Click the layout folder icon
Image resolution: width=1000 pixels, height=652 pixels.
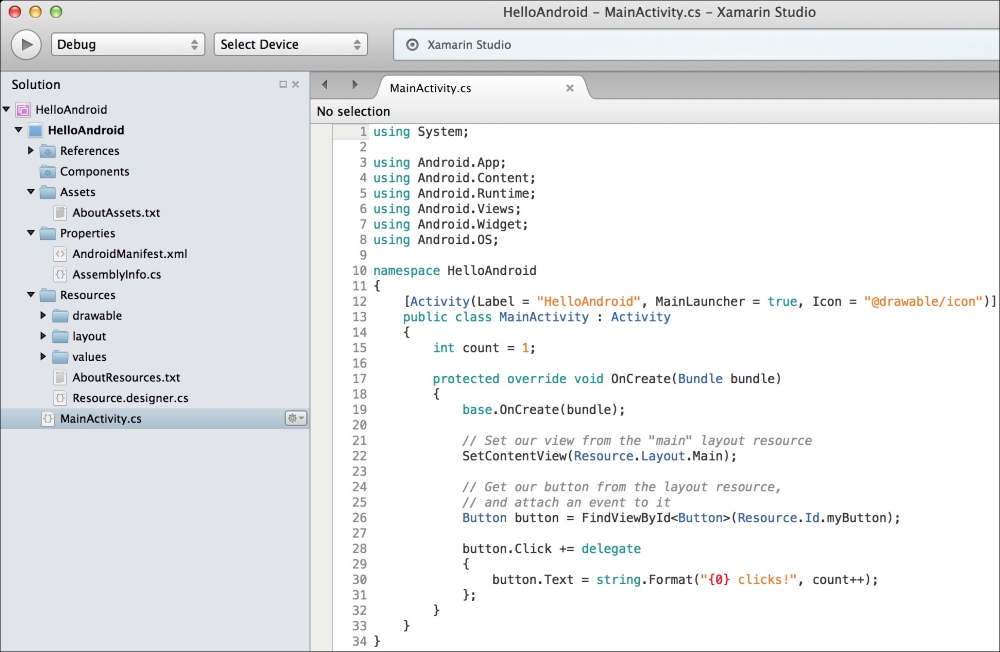tap(60, 336)
